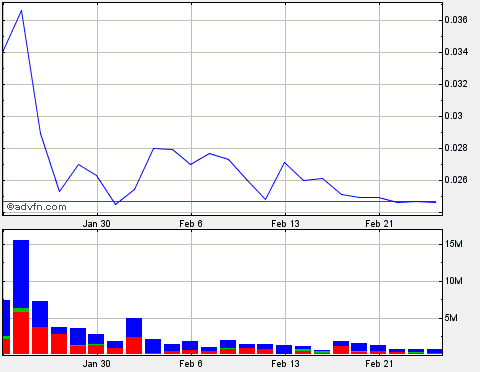This screenshot has height=372, width=480.
Task: Select Feb 13 date under price chart
Action: (285, 223)
